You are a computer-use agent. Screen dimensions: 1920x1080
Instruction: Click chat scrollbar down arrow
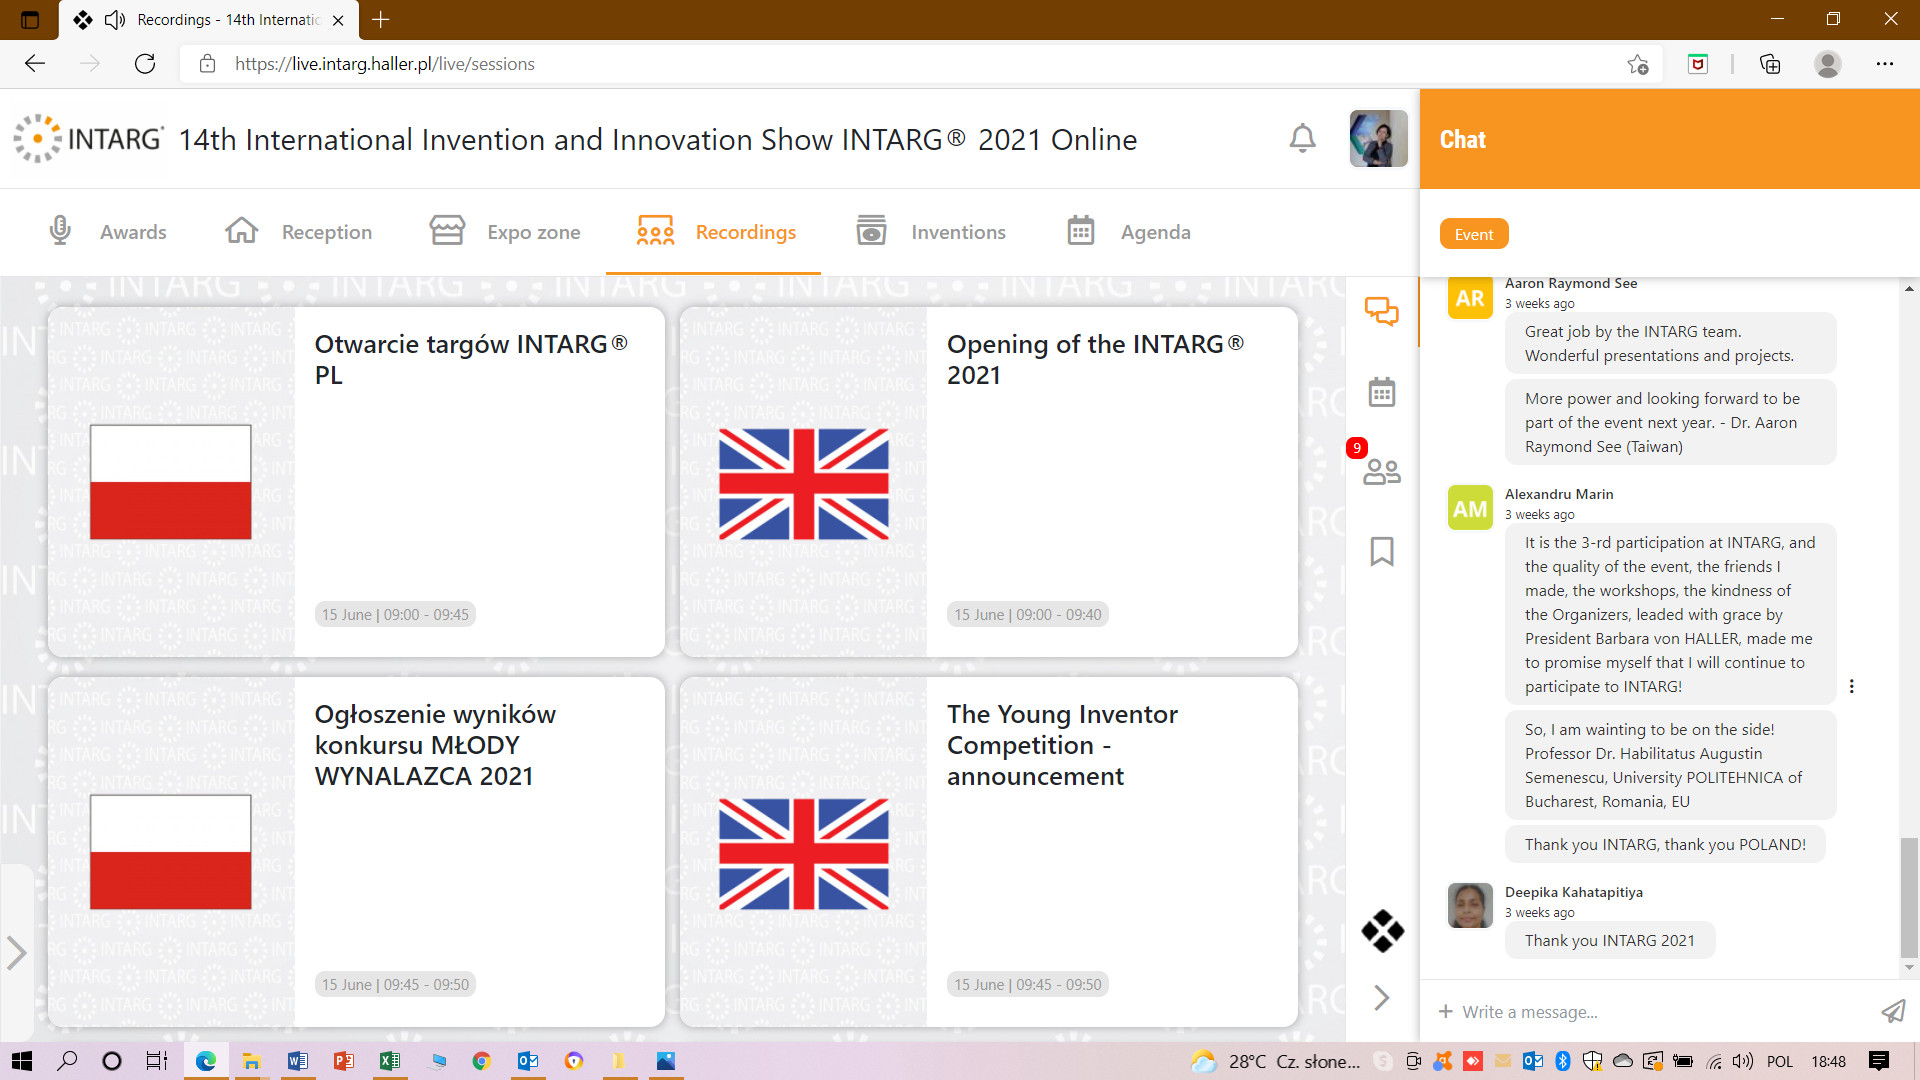1909,967
